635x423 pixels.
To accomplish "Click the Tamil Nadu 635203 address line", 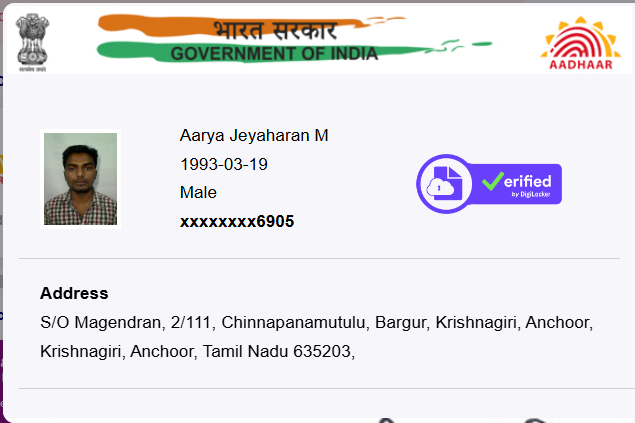I will [x=198, y=351].
